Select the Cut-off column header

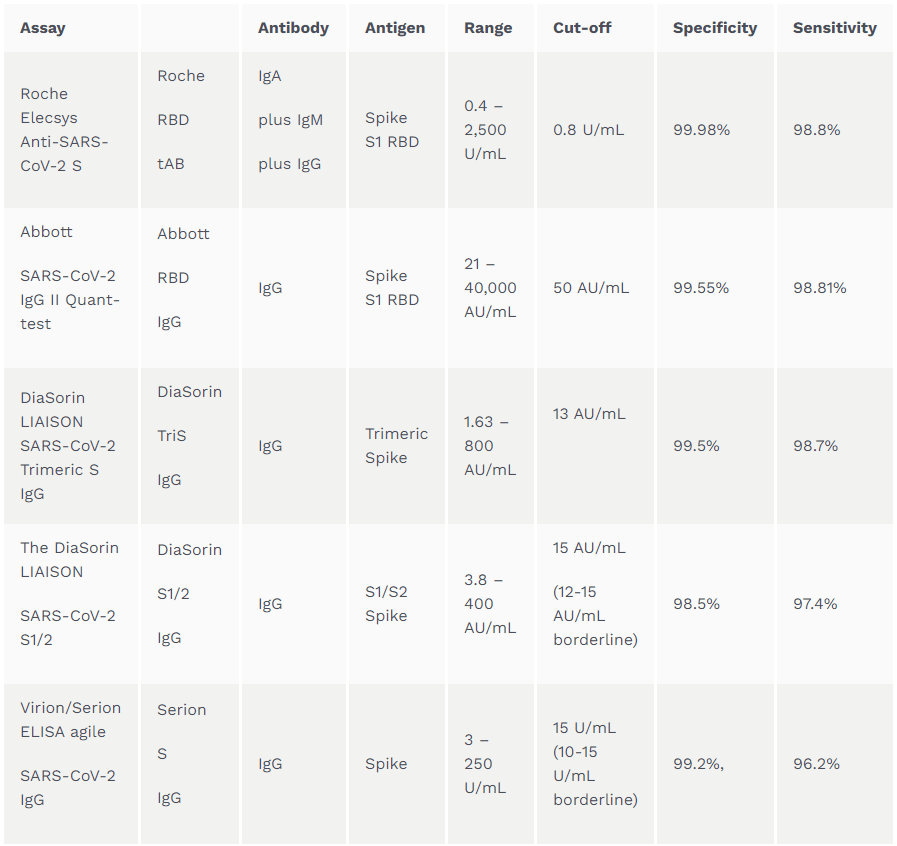pos(582,28)
